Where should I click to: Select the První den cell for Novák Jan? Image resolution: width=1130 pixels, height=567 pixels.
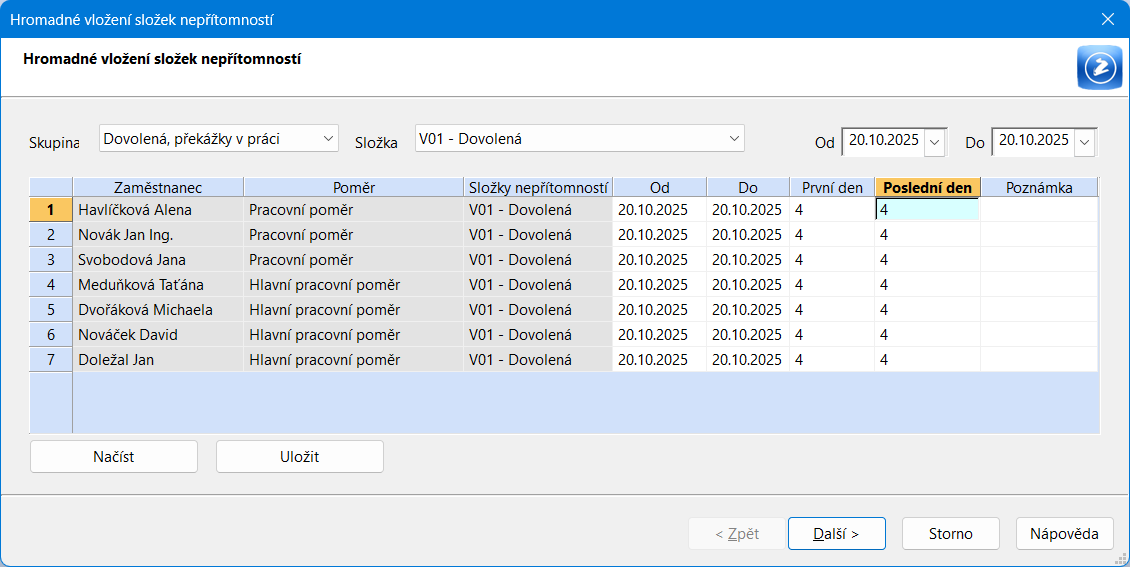click(x=831, y=235)
